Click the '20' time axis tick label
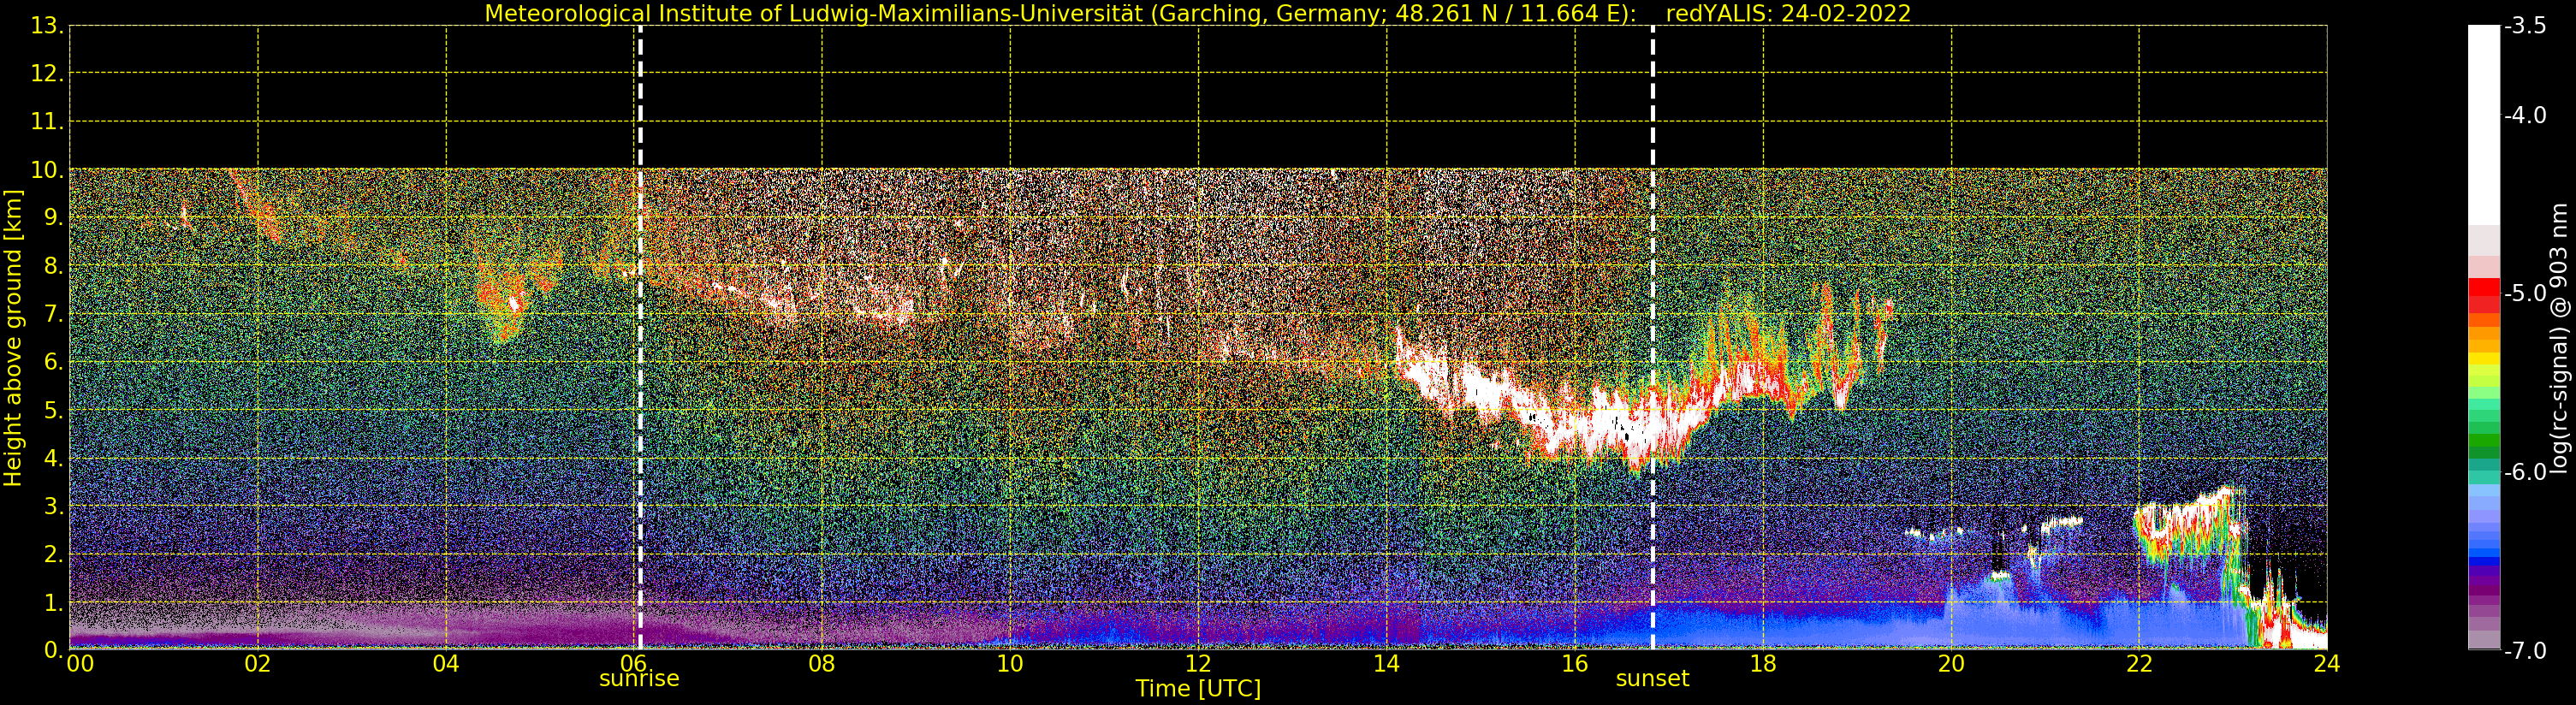The width and height of the screenshot is (2576, 705). click(1951, 664)
